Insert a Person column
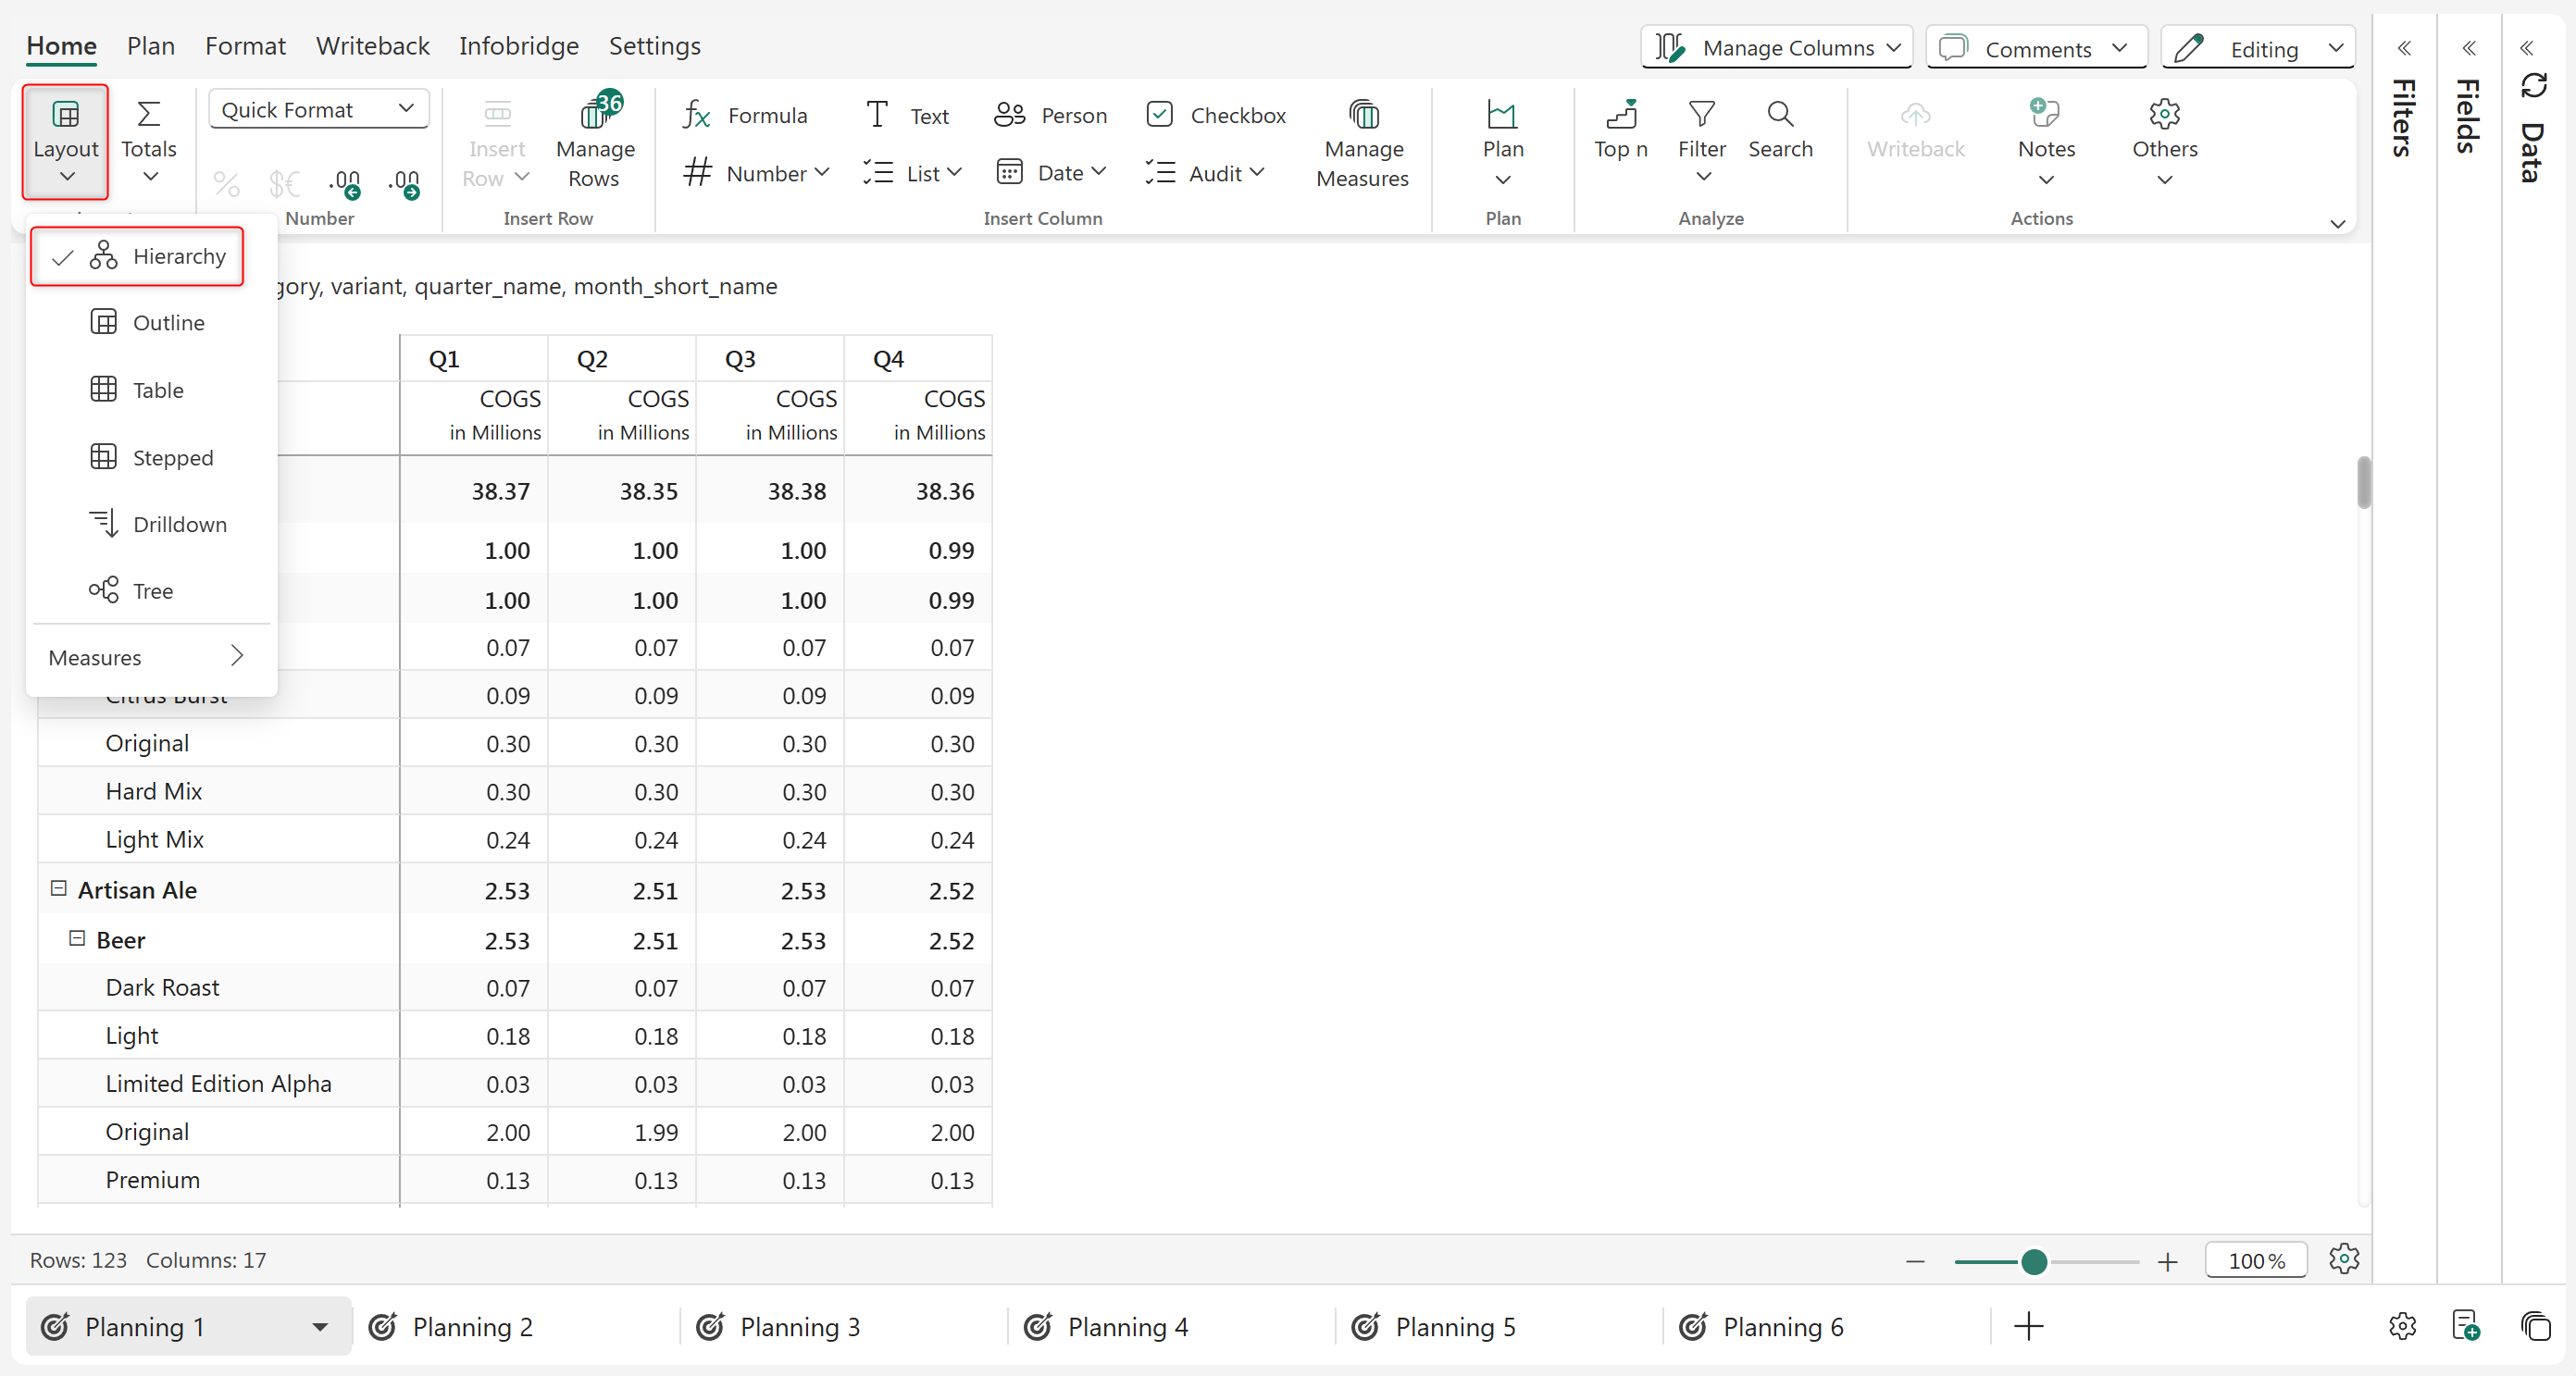This screenshot has height=1376, width=2576. [x=1050, y=115]
